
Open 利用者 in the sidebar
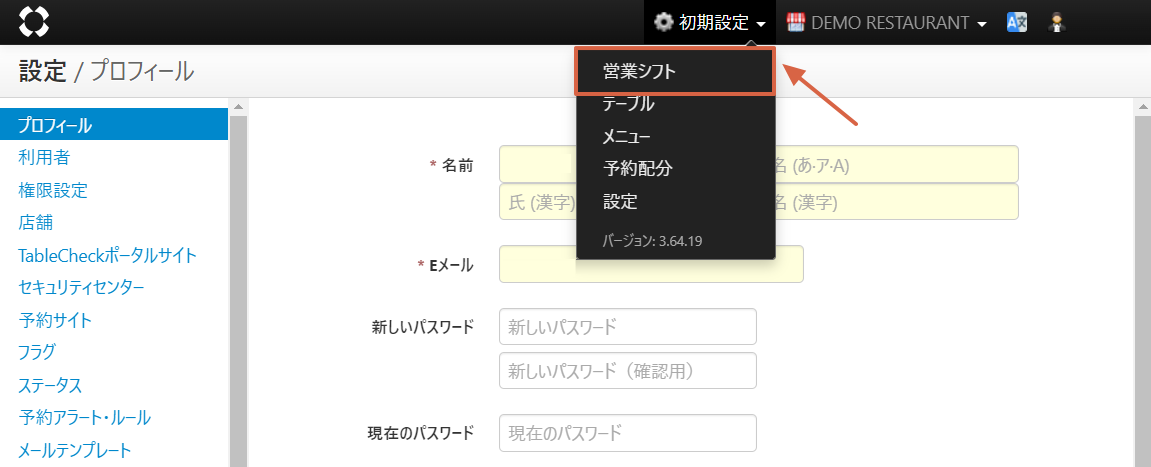pos(44,157)
